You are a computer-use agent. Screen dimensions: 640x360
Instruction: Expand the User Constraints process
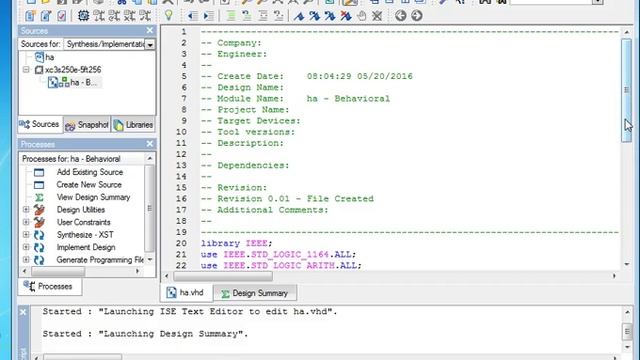coord(26,222)
